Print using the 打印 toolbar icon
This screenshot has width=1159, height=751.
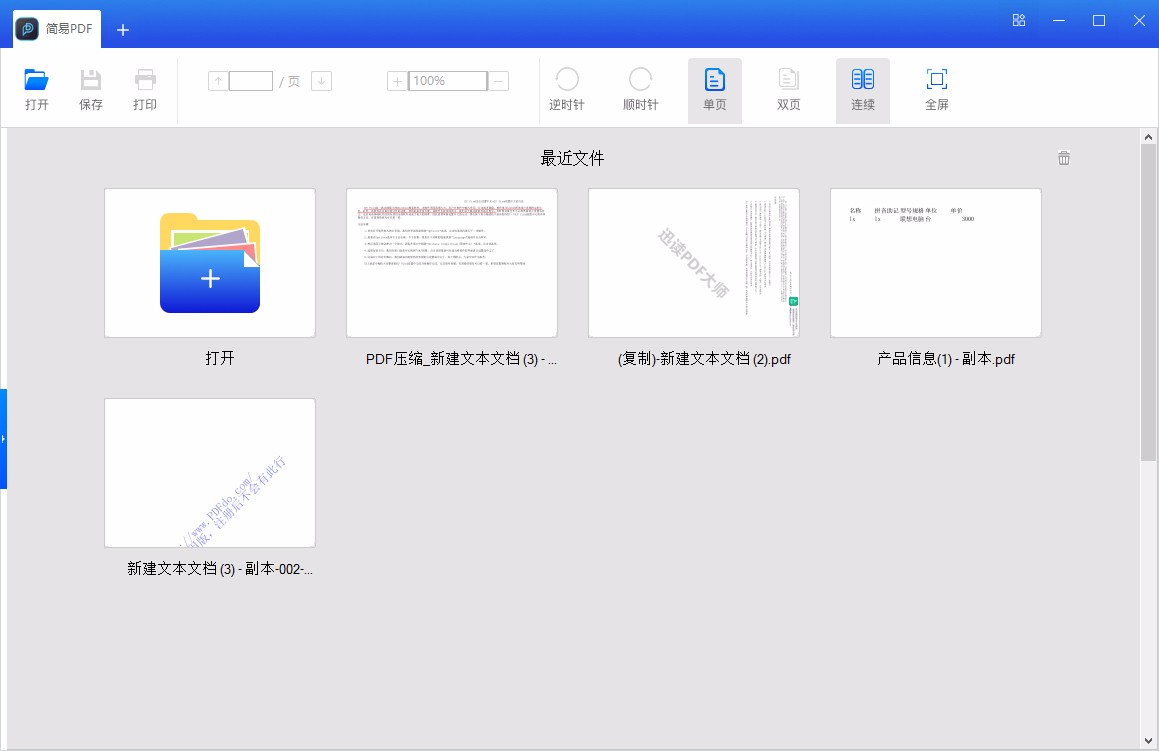pyautogui.click(x=144, y=90)
